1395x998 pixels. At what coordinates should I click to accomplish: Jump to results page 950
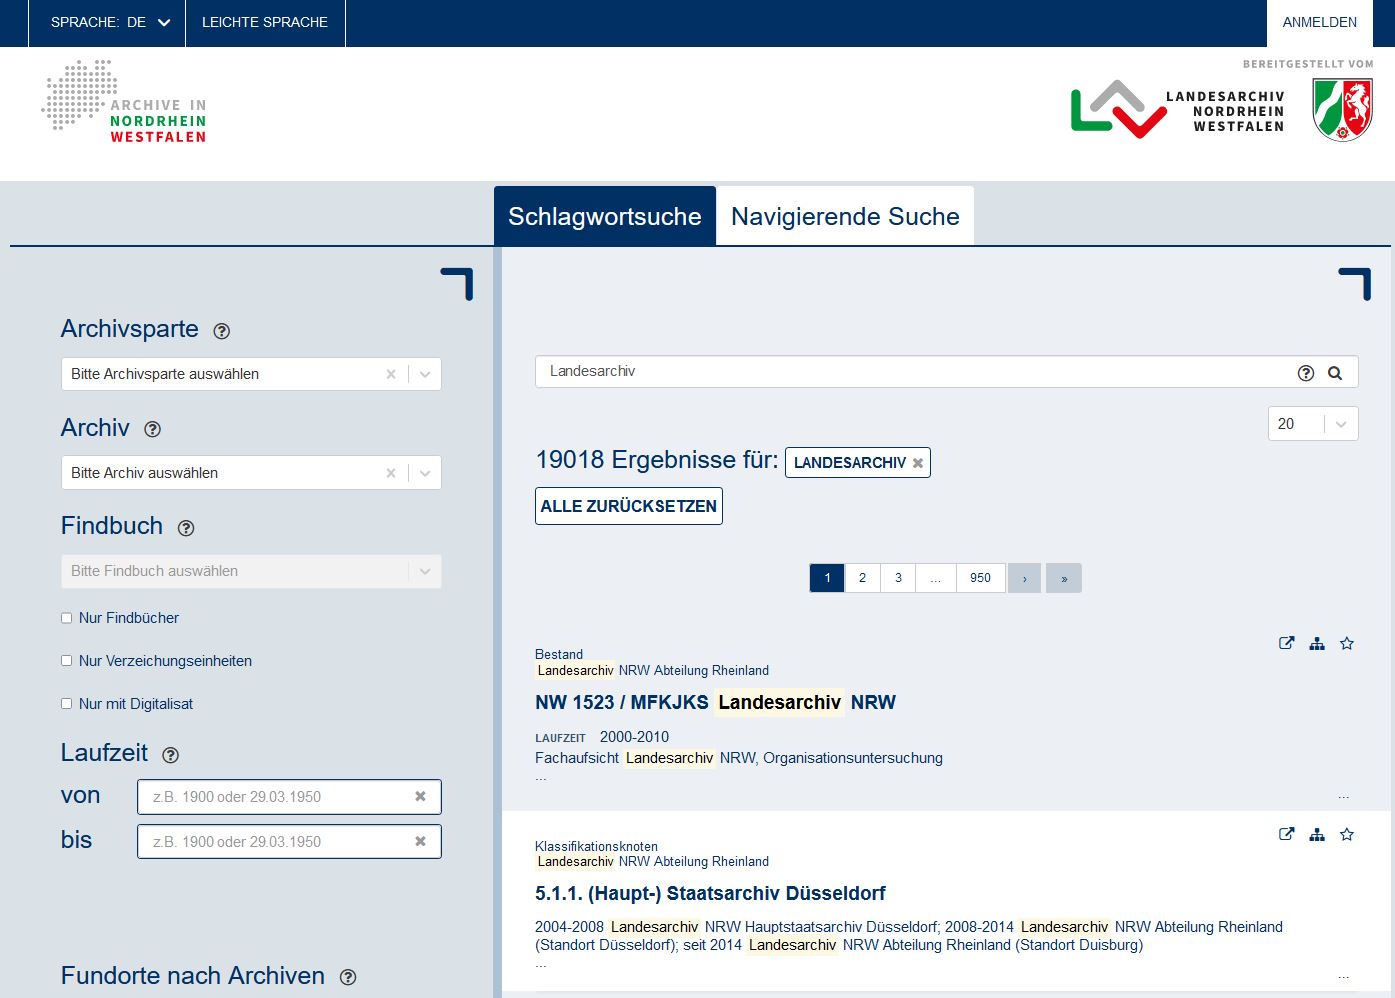tap(980, 578)
